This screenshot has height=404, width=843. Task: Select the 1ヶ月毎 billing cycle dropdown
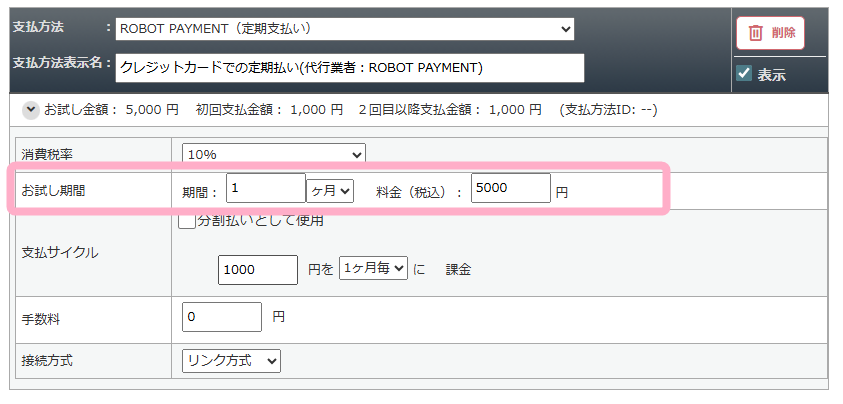click(x=373, y=268)
